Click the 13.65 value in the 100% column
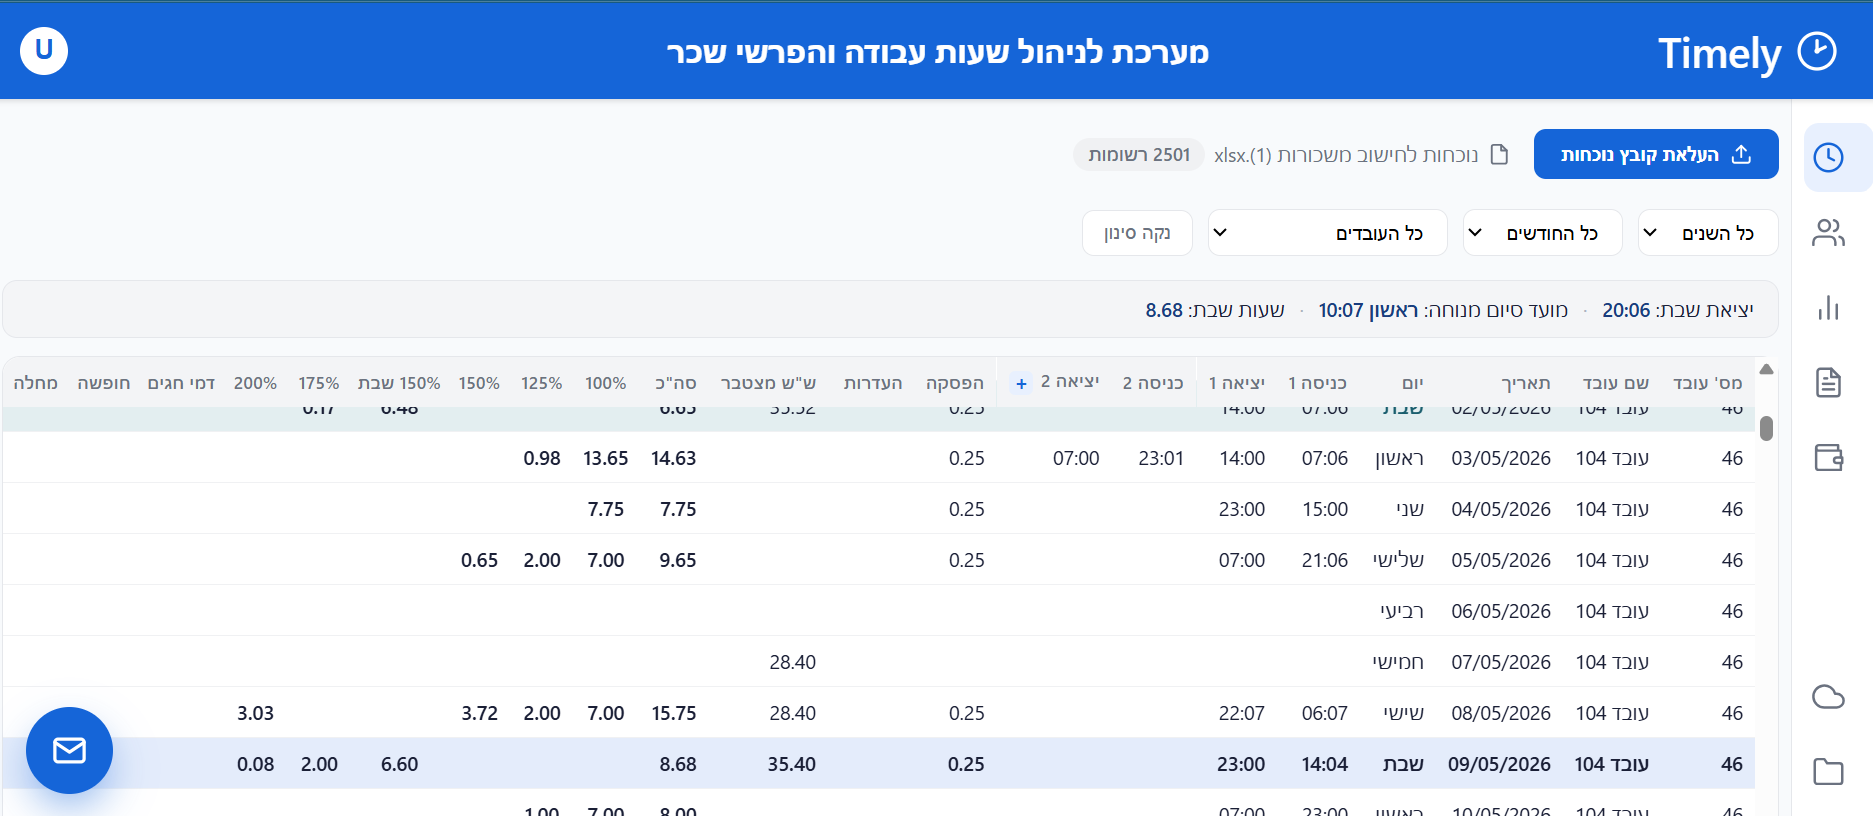This screenshot has height=816, width=1873. click(x=606, y=458)
